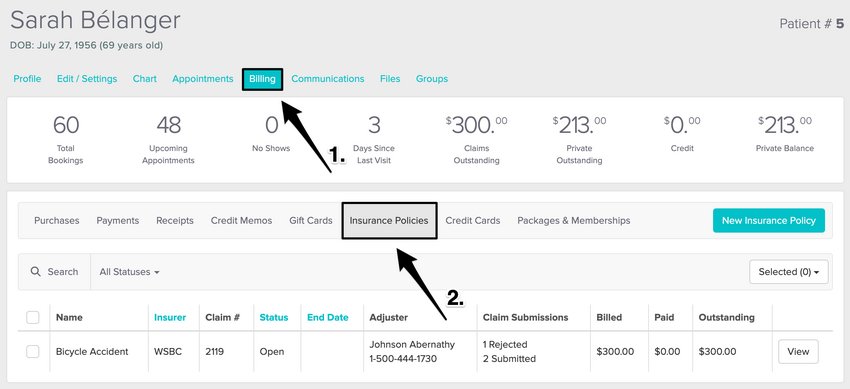Click the Paid $0.00 cell
Image resolution: width=850 pixels, height=389 pixels.
(667, 352)
